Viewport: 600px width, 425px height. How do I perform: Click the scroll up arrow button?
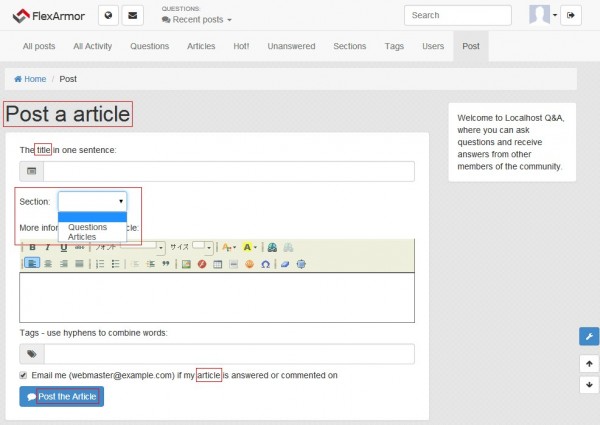[x=589, y=364]
